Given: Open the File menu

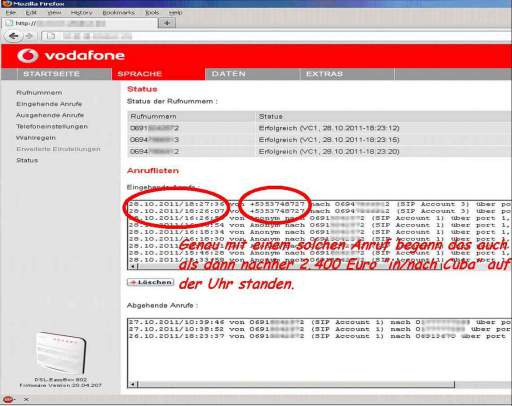Looking at the screenshot, I should coord(11,12).
